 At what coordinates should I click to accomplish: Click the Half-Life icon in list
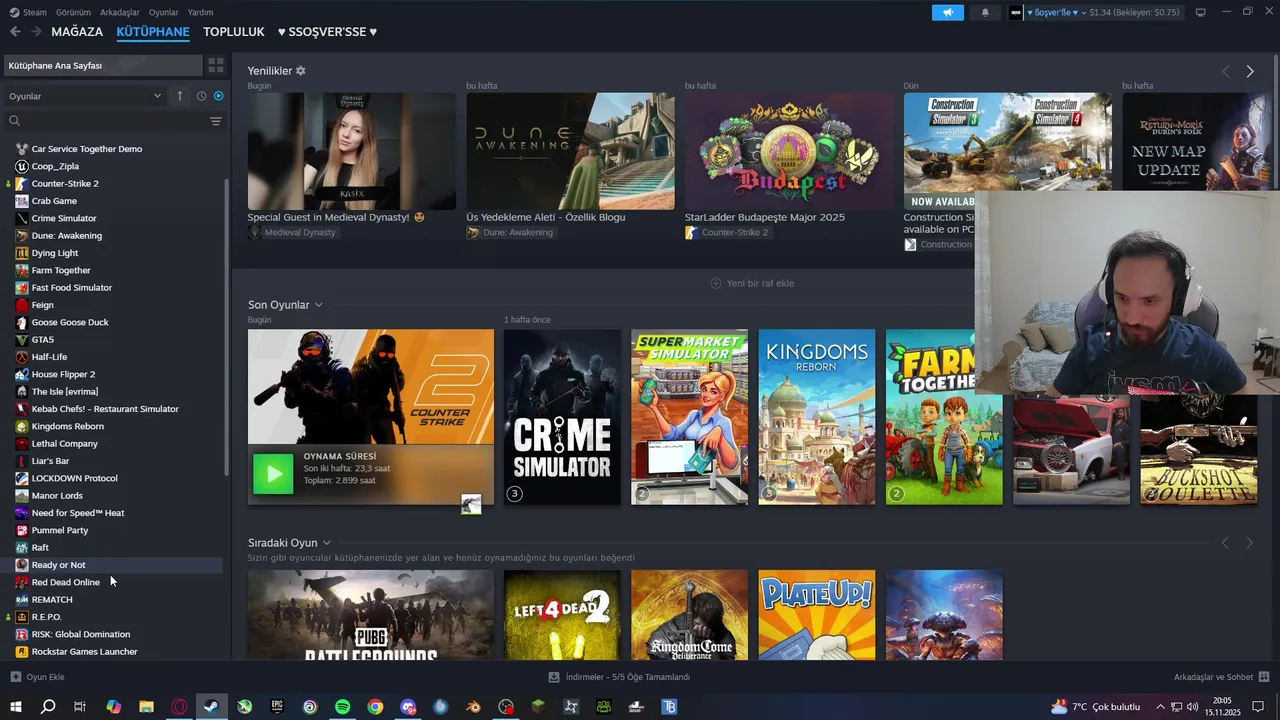pyautogui.click(x=22, y=357)
